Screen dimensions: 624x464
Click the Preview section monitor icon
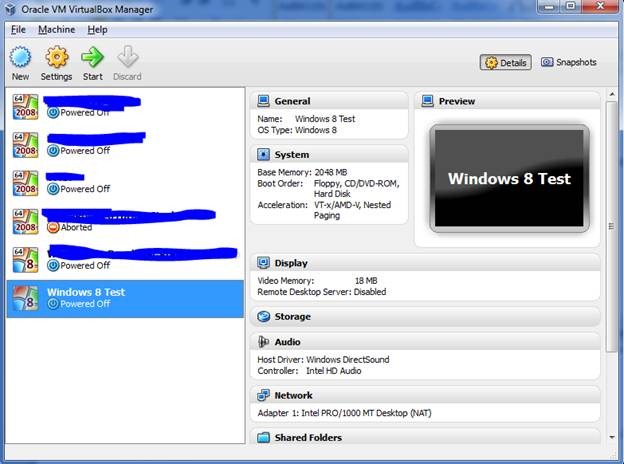click(x=427, y=101)
